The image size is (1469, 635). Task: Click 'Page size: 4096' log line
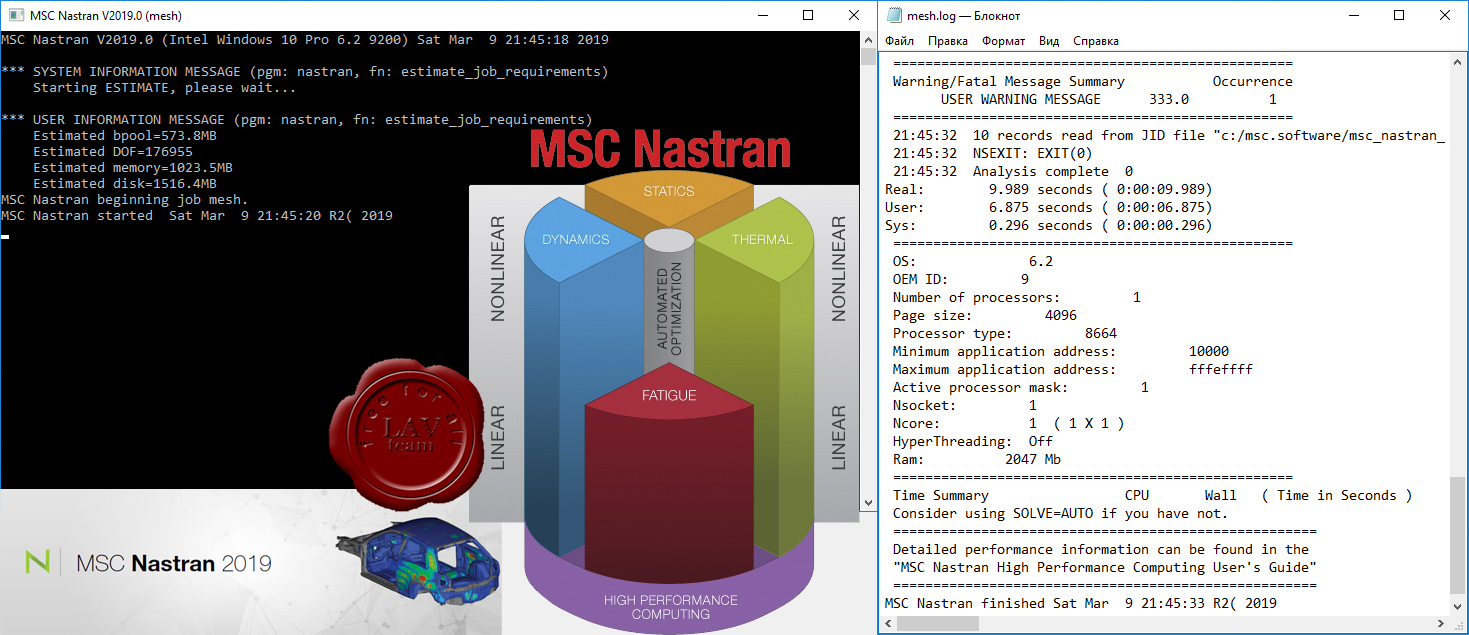985,315
